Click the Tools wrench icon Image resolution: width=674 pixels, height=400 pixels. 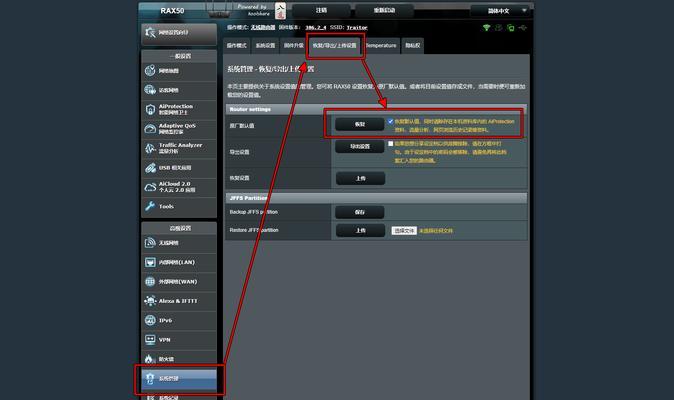(x=150, y=206)
